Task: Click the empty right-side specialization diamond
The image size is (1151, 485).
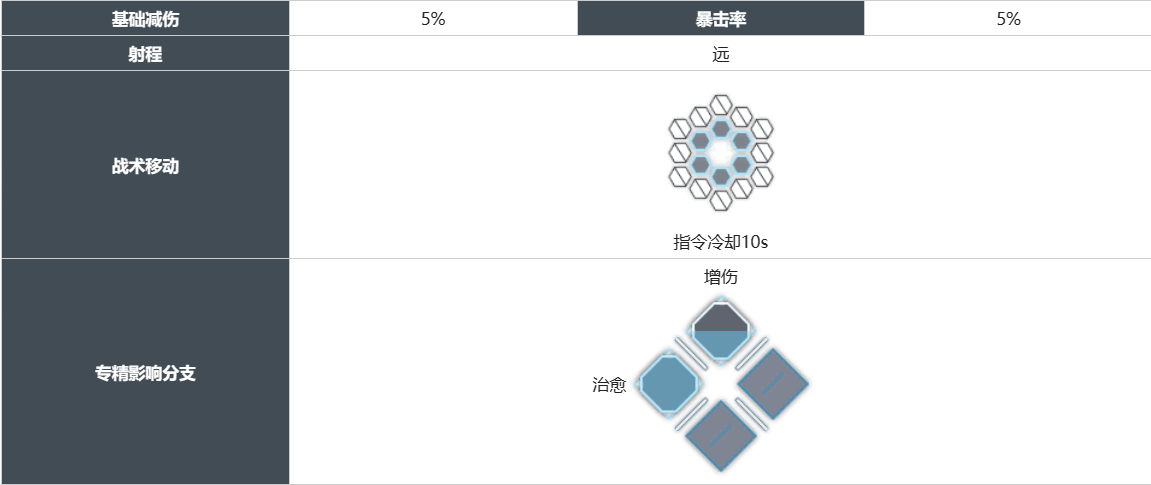Action: tap(772, 383)
